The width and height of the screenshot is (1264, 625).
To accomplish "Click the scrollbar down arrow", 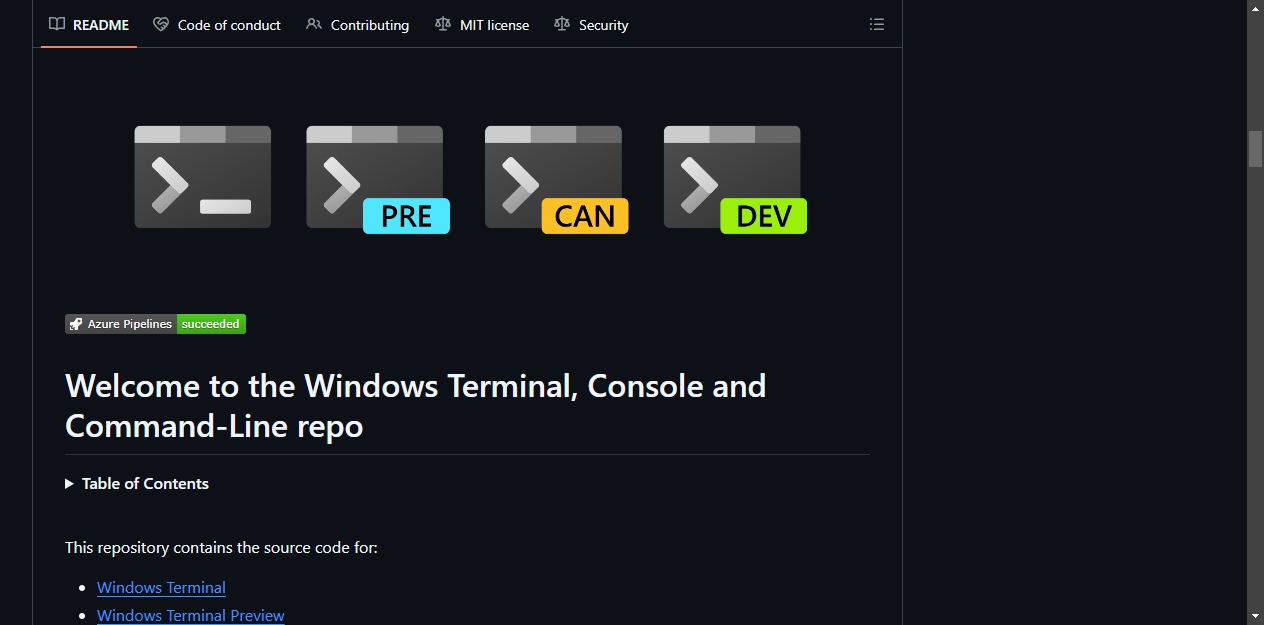I will pyautogui.click(x=1255, y=616).
